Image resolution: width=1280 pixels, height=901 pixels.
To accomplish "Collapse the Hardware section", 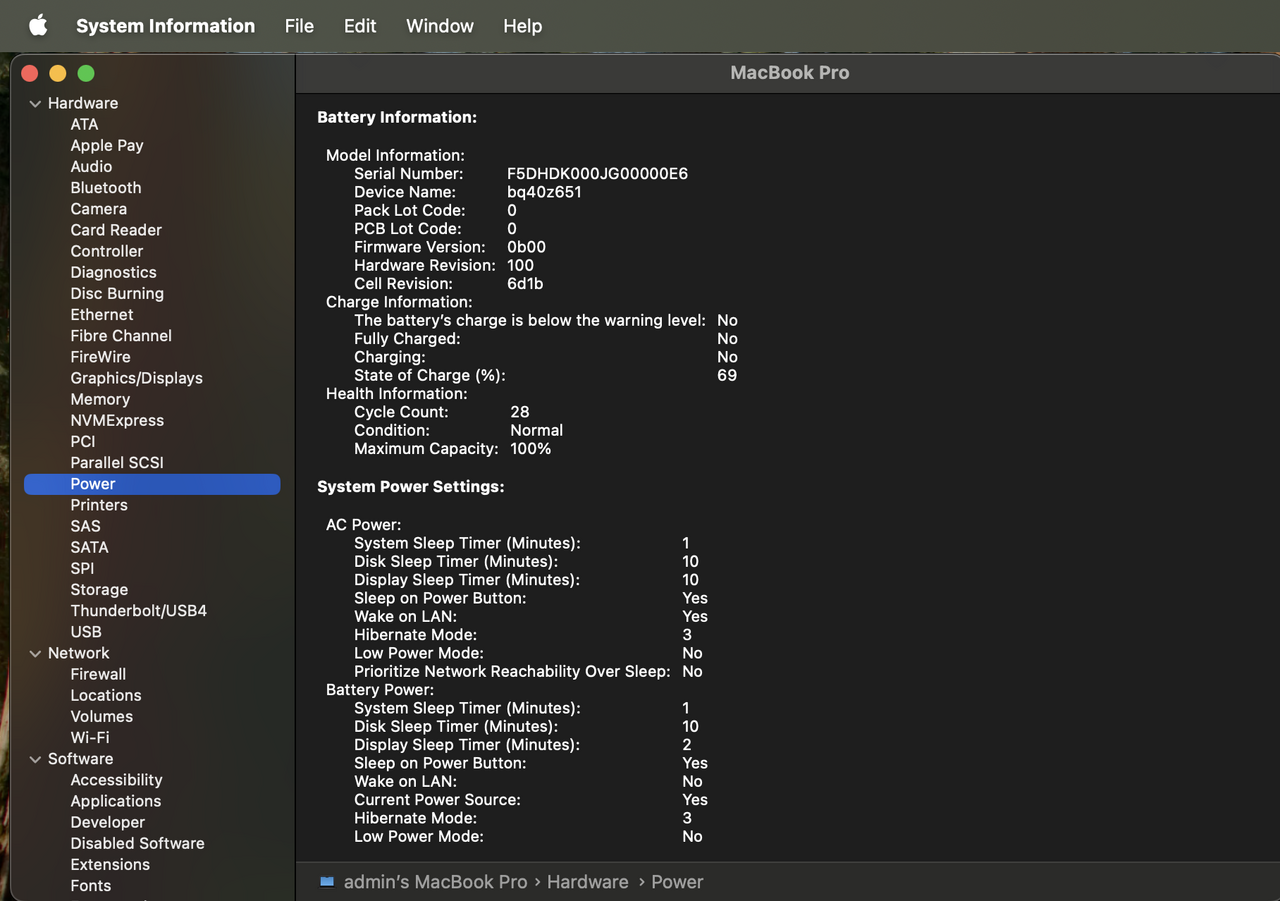I will (35, 104).
